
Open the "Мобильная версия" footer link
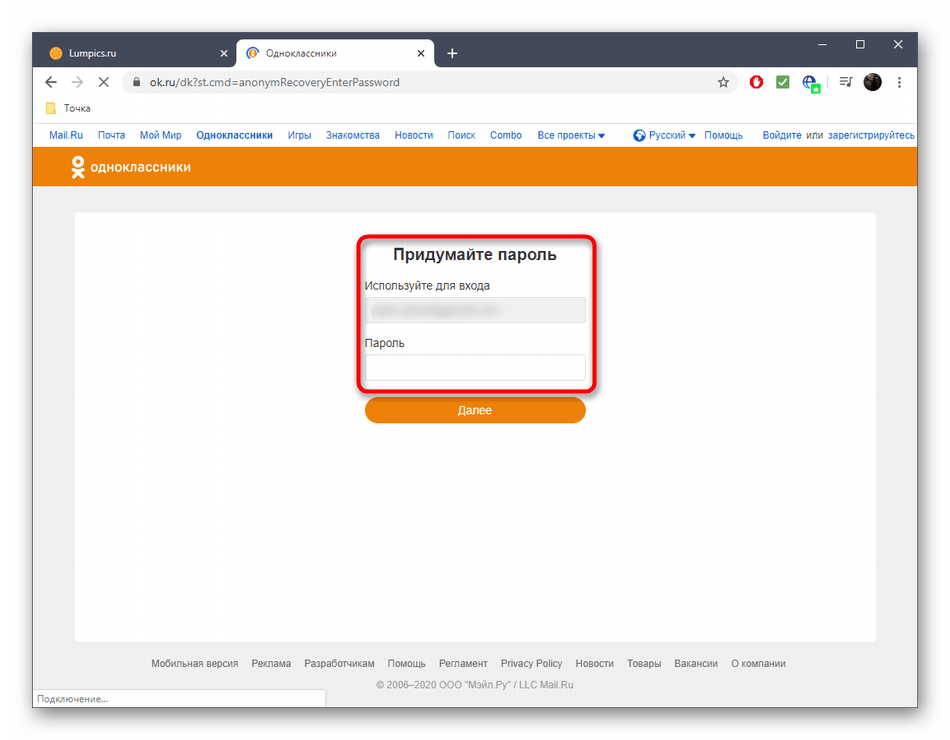(x=194, y=663)
